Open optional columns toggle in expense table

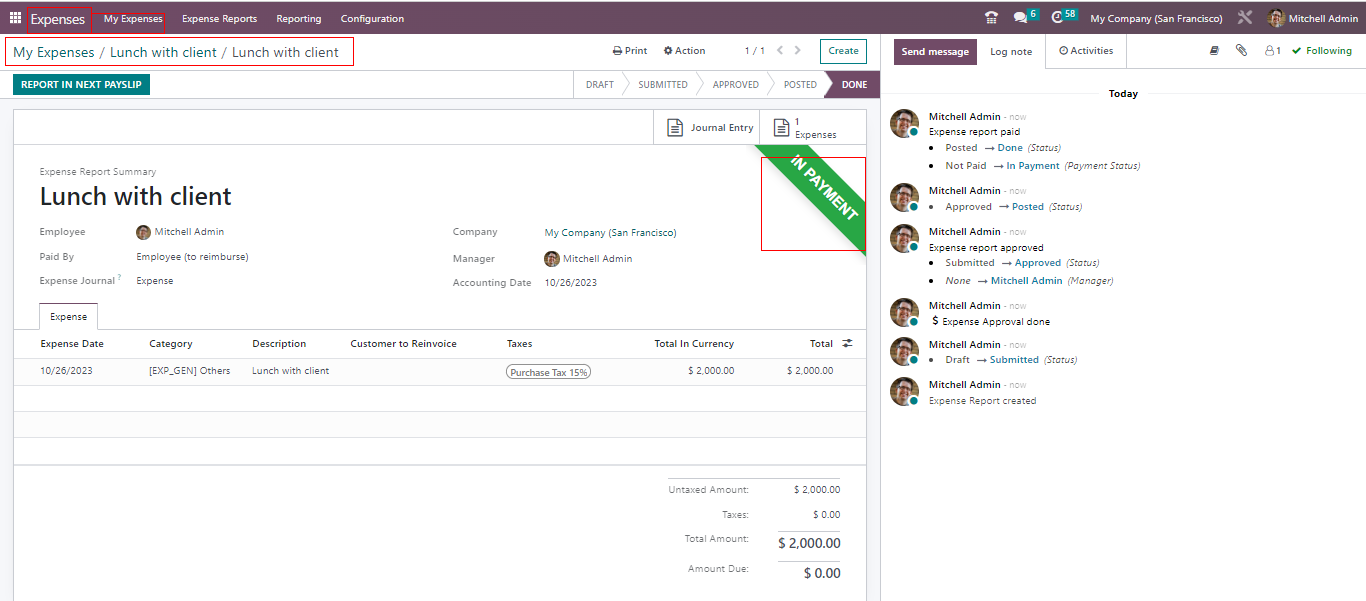[847, 343]
